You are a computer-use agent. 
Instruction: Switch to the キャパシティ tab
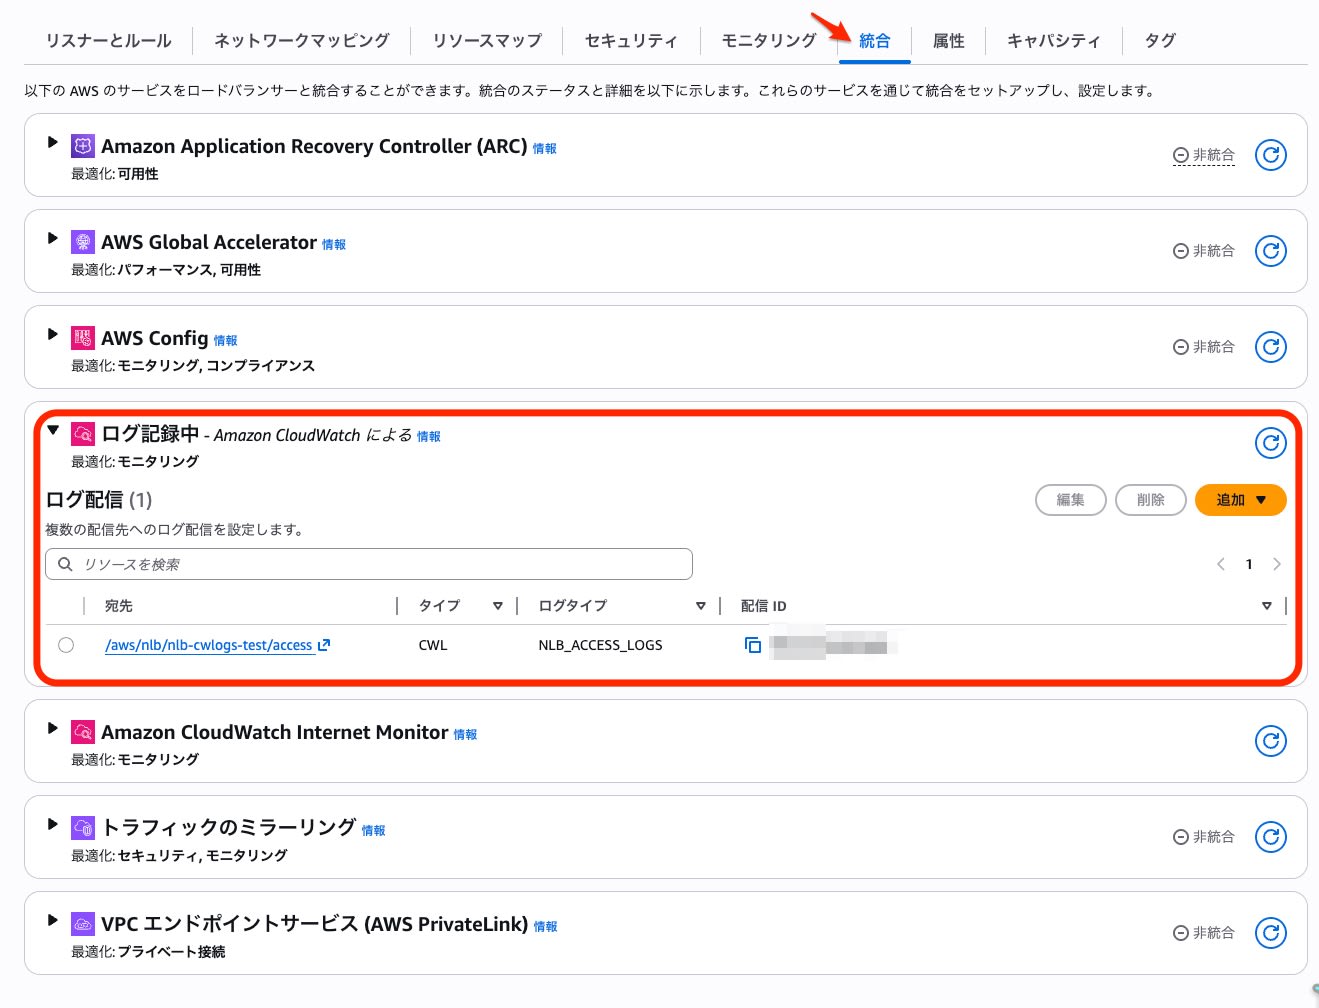(1053, 41)
